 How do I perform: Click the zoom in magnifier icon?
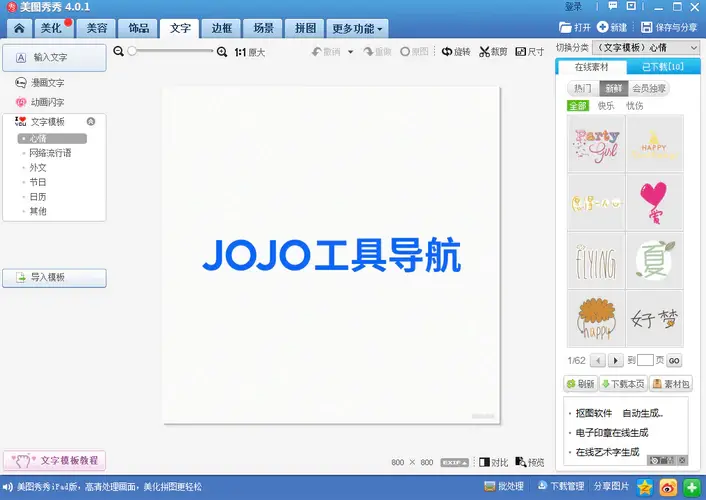pos(222,52)
